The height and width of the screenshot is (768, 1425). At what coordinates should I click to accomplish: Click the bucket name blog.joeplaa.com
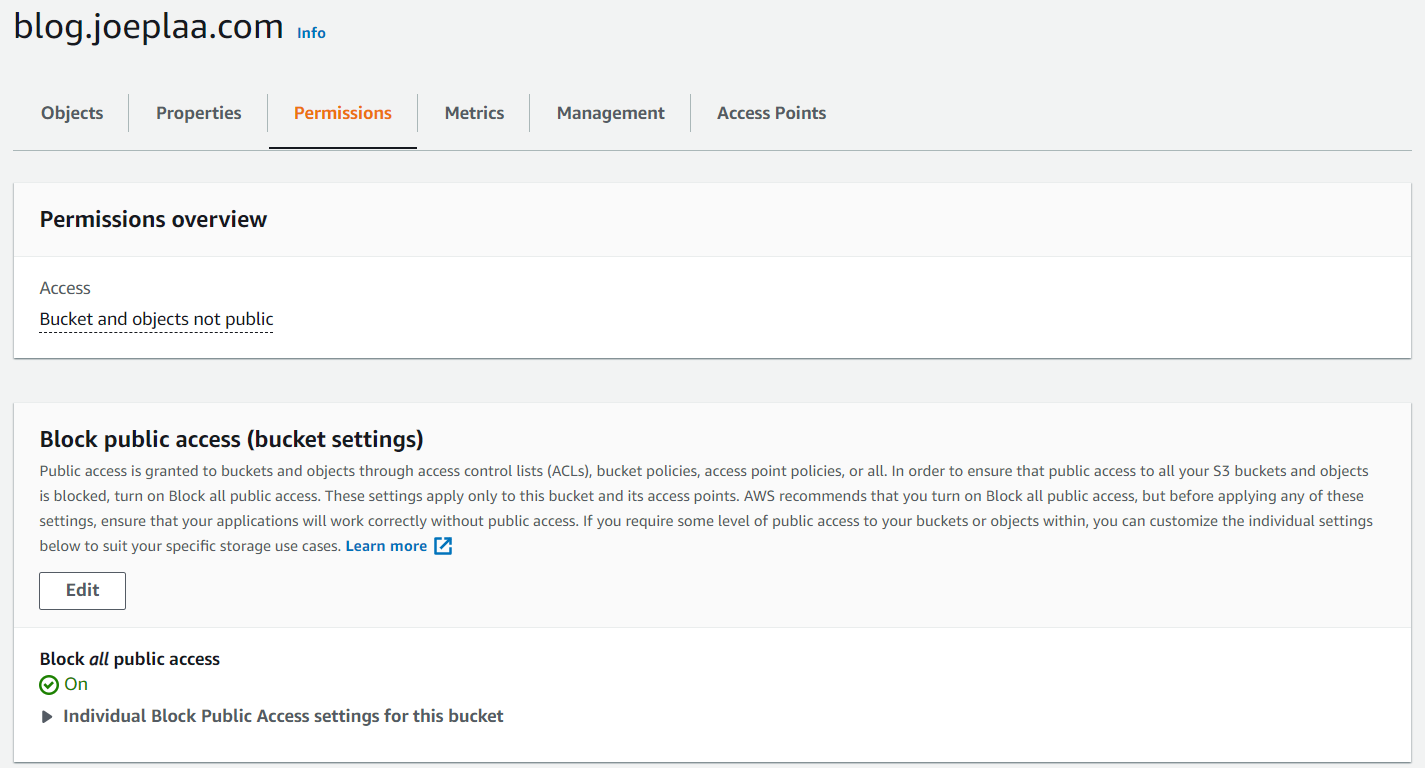click(x=149, y=27)
